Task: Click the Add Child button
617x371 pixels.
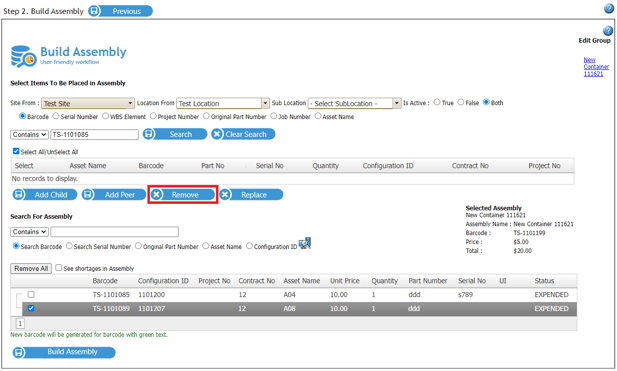Action: [x=45, y=195]
